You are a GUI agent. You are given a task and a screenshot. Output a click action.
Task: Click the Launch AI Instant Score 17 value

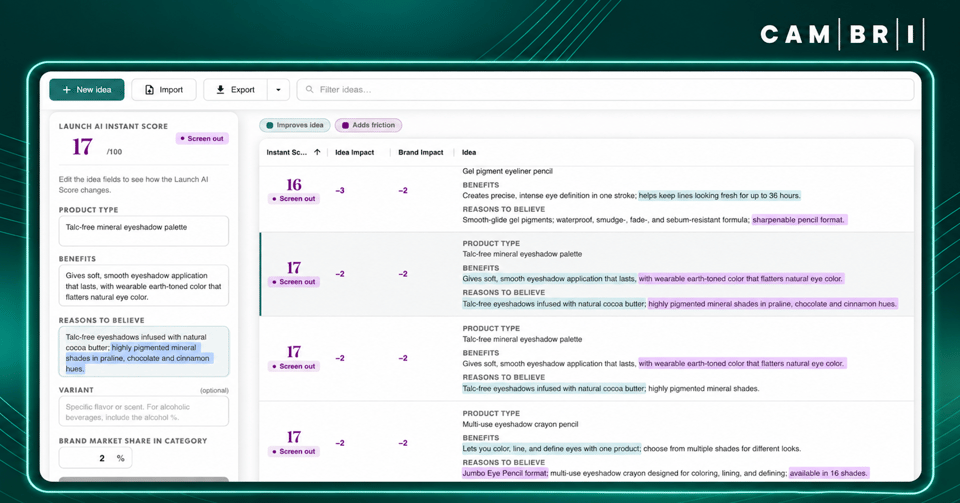tap(82, 147)
